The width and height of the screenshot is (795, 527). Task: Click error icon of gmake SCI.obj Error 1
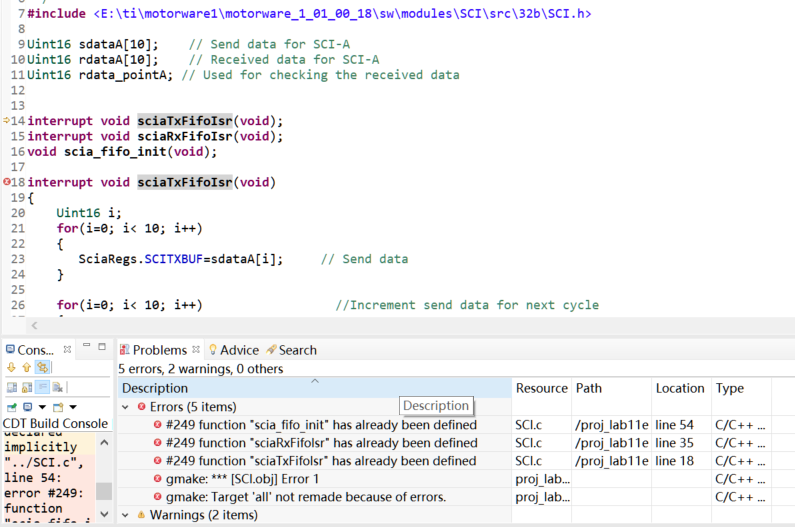tap(158, 479)
